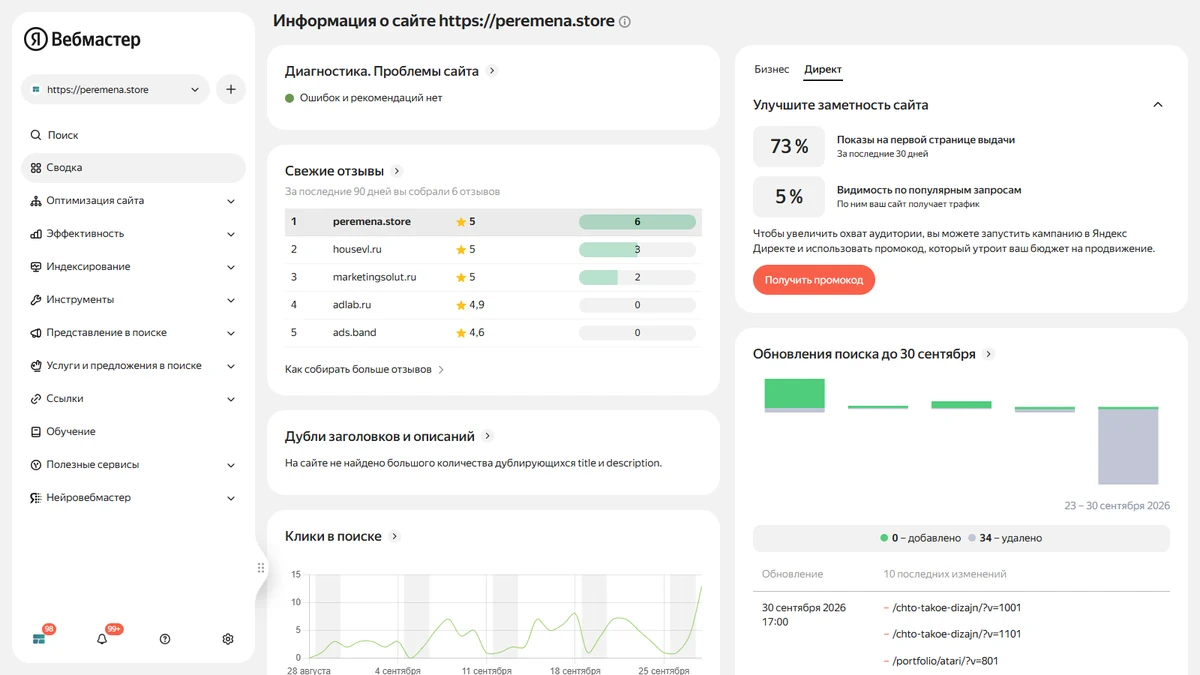Expand the Полезные сервисы chevron
This screenshot has width=1200, height=675.
(231, 465)
